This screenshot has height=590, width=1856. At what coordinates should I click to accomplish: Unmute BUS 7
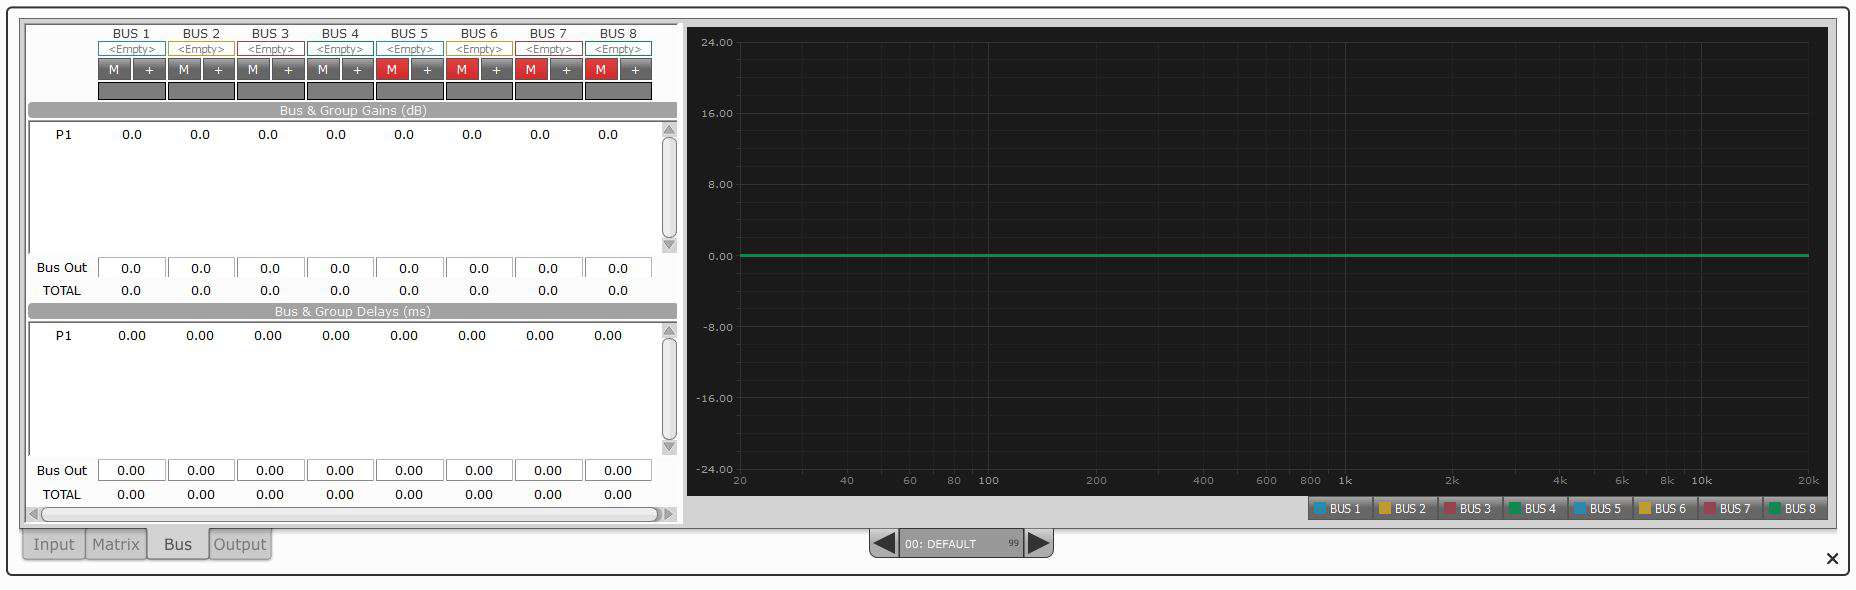click(x=531, y=70)
